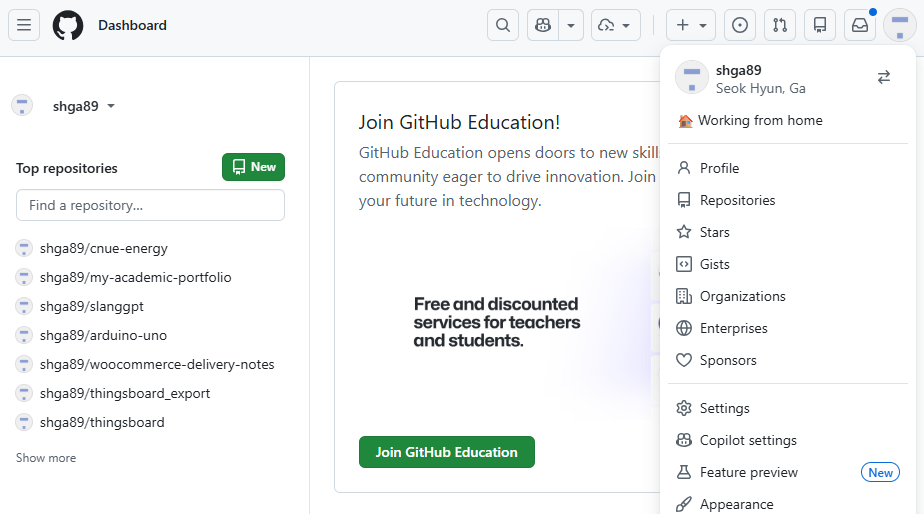This screenshot has height=514, width=924.
Task: Open shga89/cnue-energy repository
Action: coord(104,248)
